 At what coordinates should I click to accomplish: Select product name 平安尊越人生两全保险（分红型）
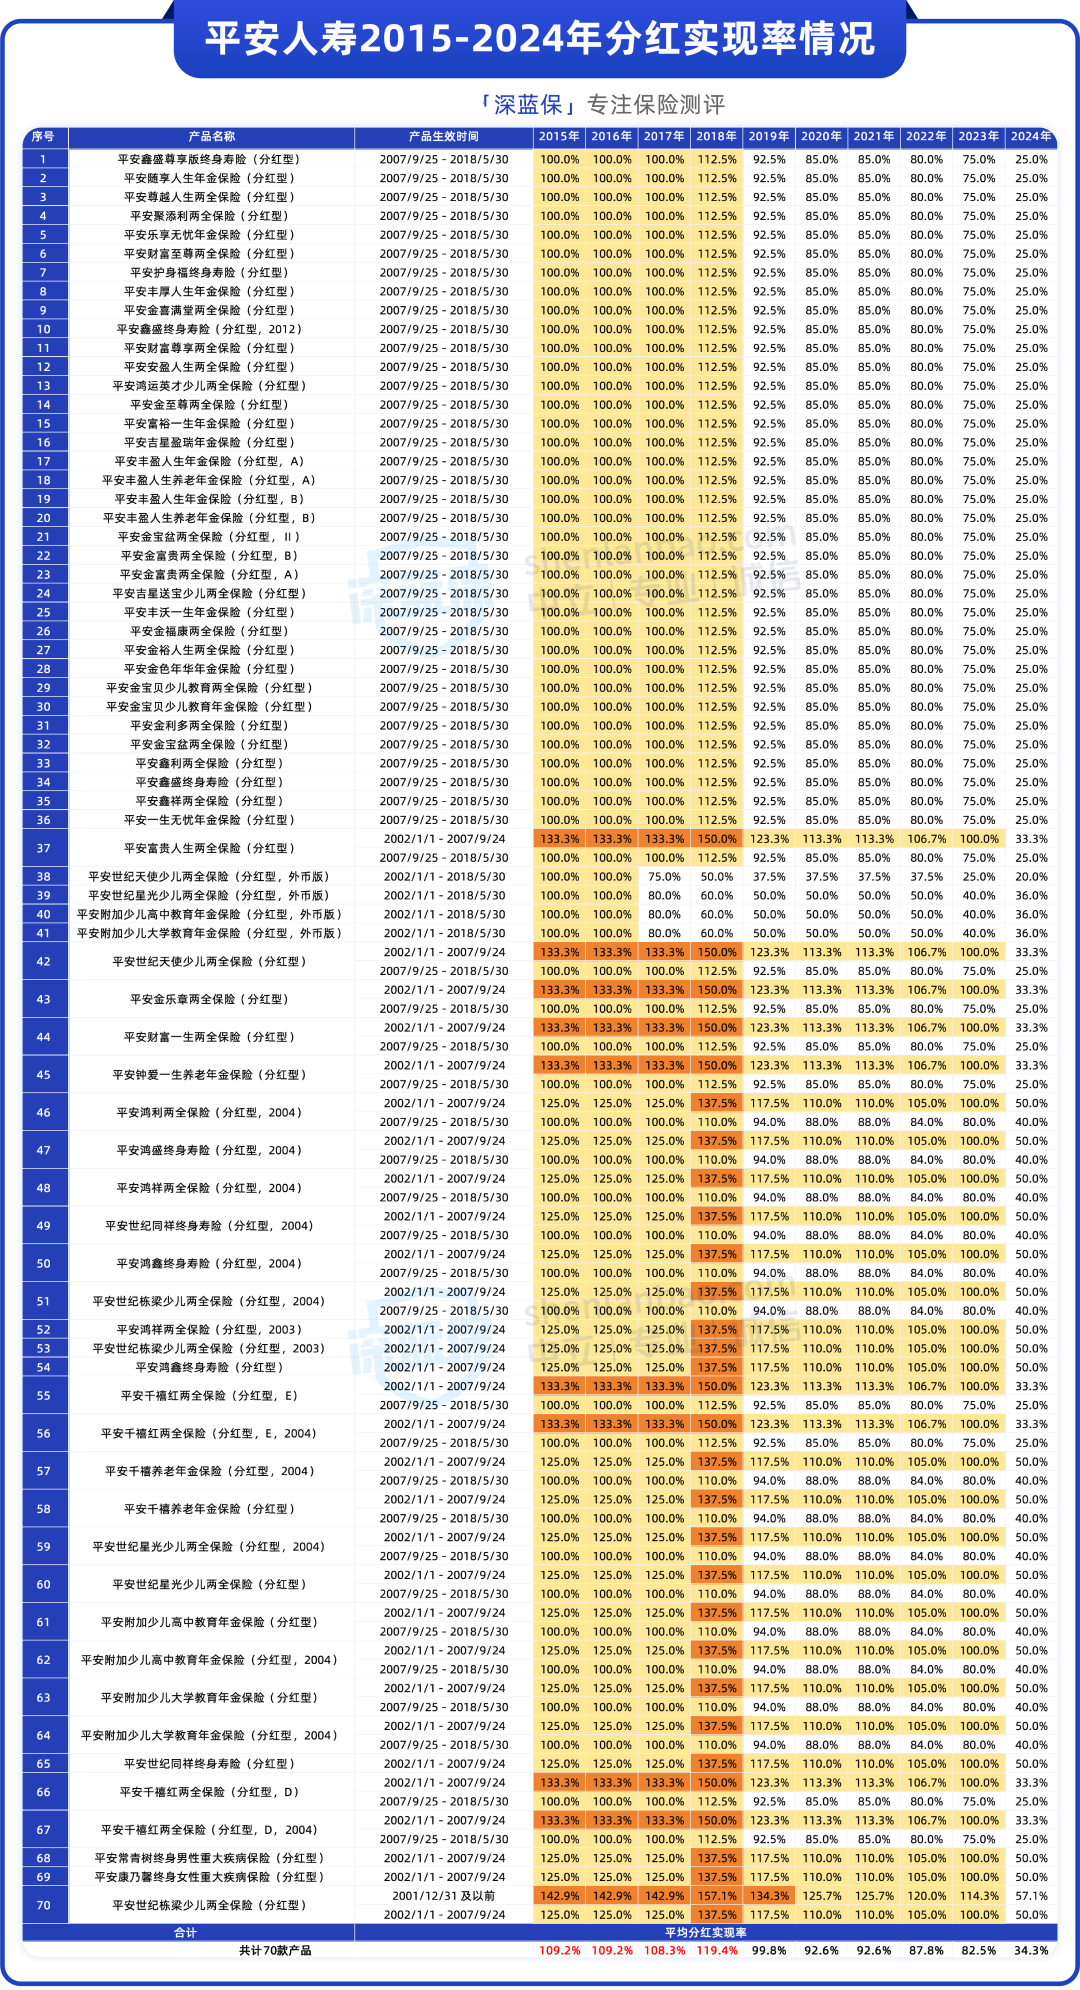pyautogui.click(x=210, y=197)
